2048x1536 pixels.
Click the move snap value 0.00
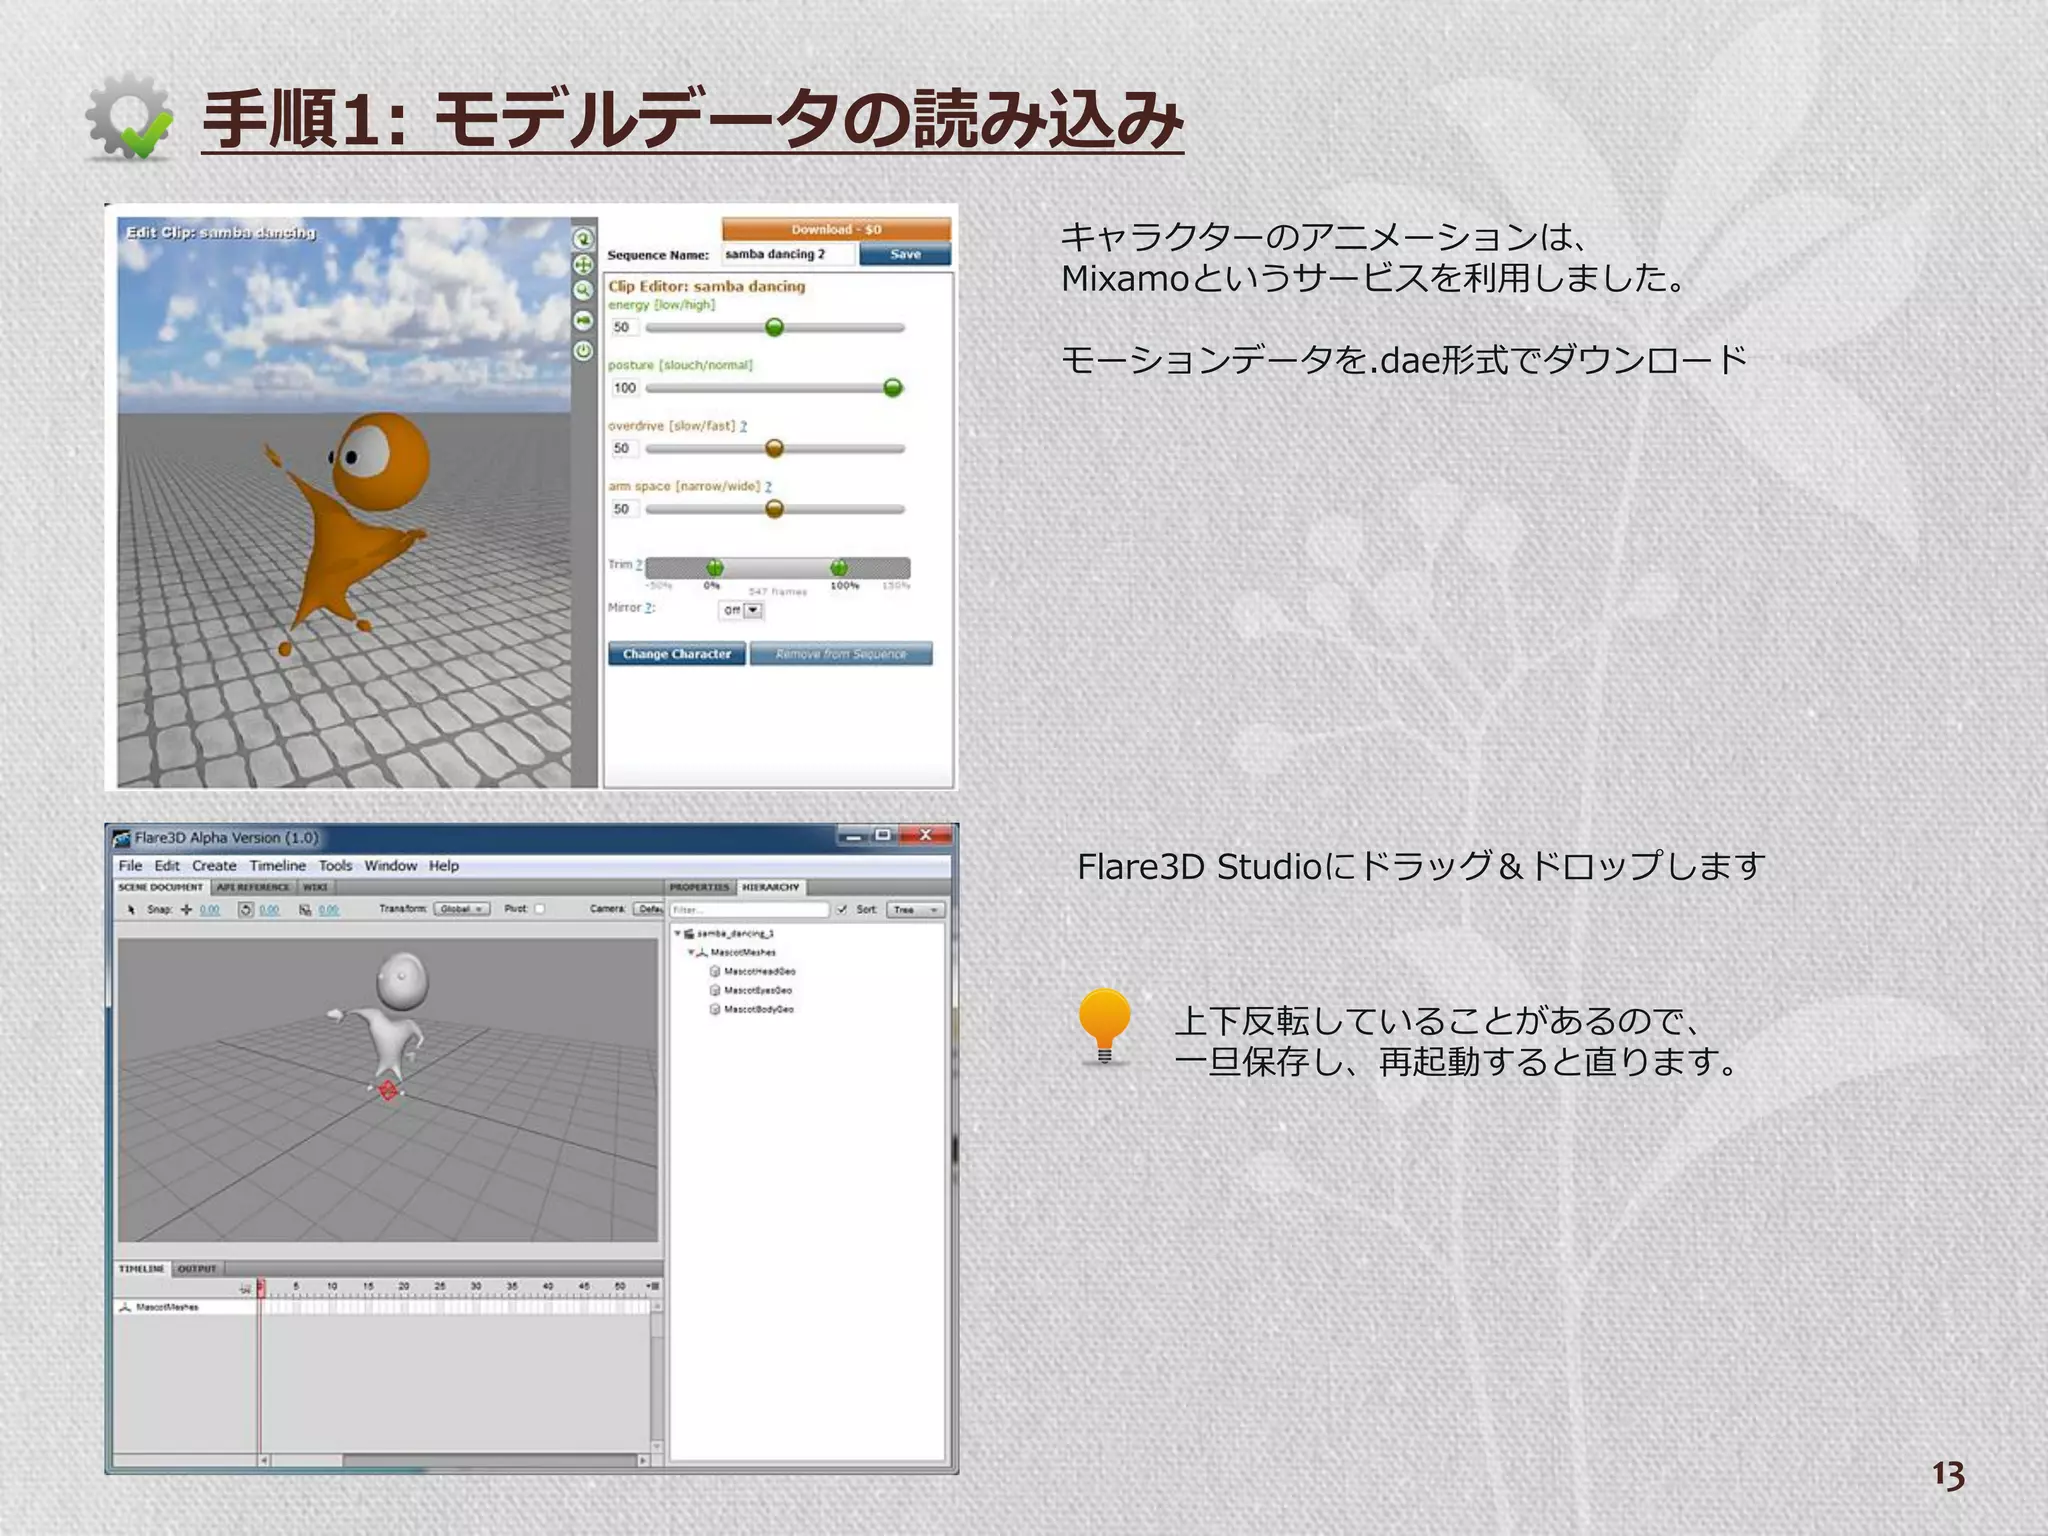(x=209, y=910)
